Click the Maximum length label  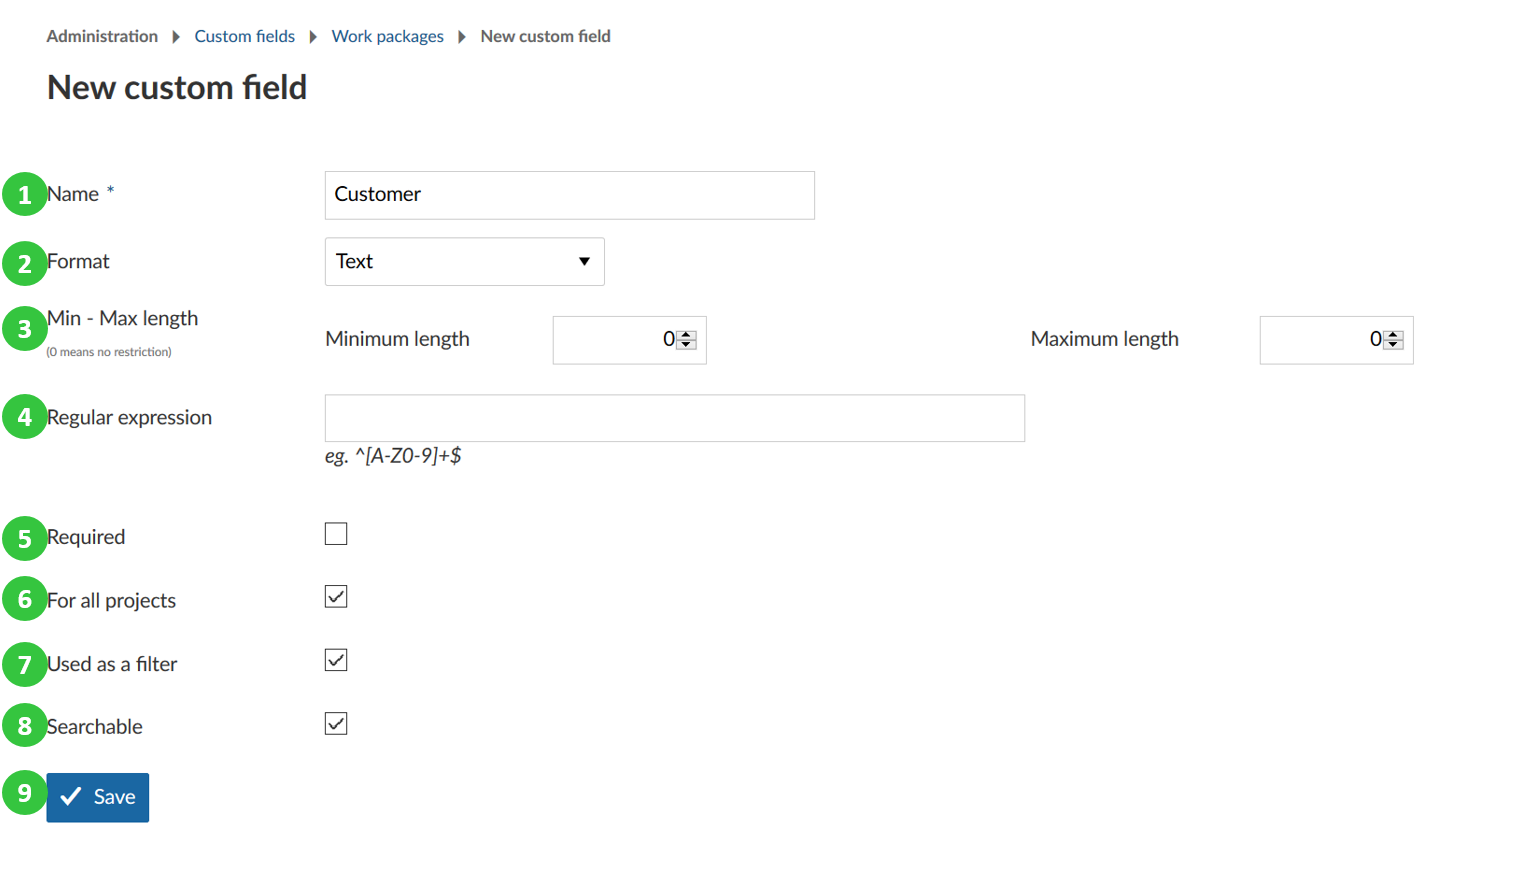pyautogui.click(x=1104, y=339)
